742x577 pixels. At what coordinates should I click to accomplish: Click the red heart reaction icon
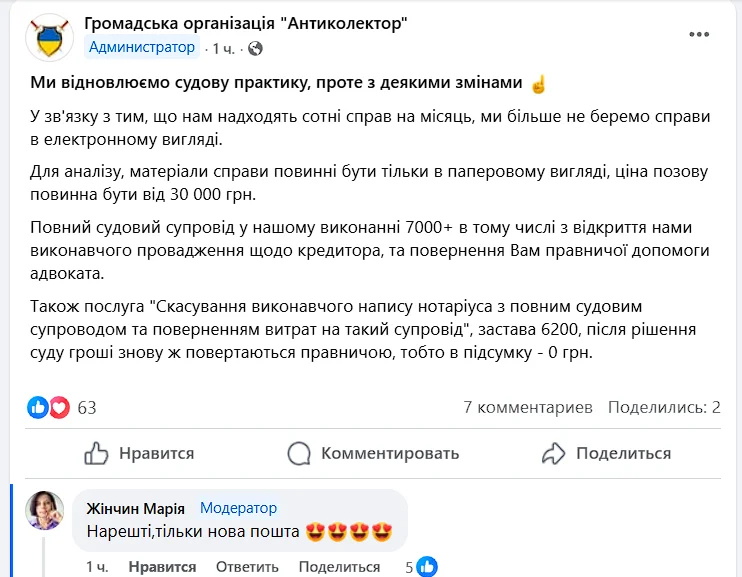[x=59, y=407]
